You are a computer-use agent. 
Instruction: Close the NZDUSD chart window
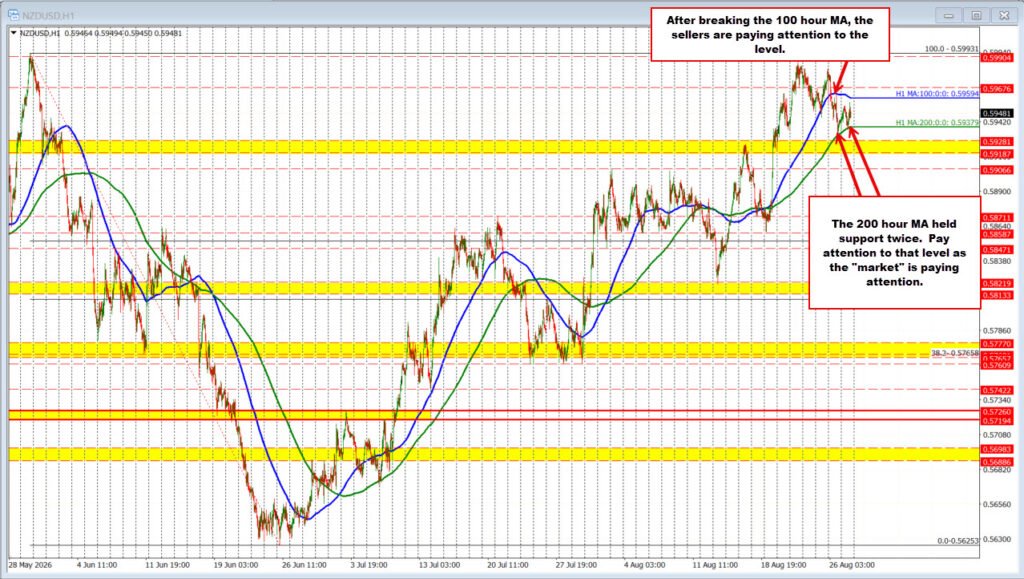pos(1003,15)
